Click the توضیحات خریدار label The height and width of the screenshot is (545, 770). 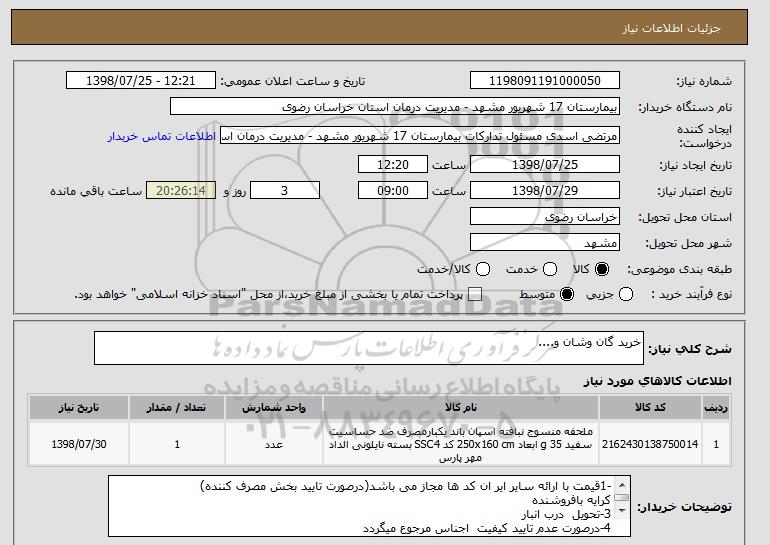(685, 506)
